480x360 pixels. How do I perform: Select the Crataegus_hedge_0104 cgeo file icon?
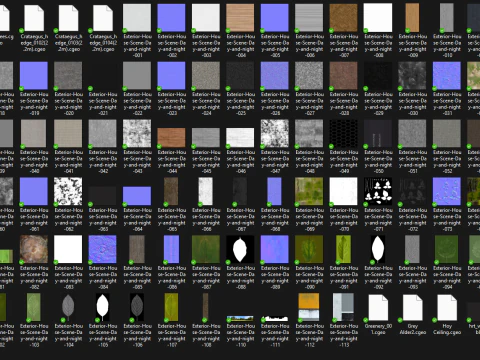(103, 18)
